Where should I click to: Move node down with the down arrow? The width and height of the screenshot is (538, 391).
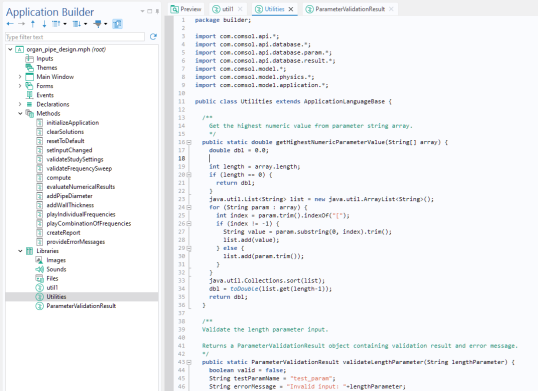(44, 24)
